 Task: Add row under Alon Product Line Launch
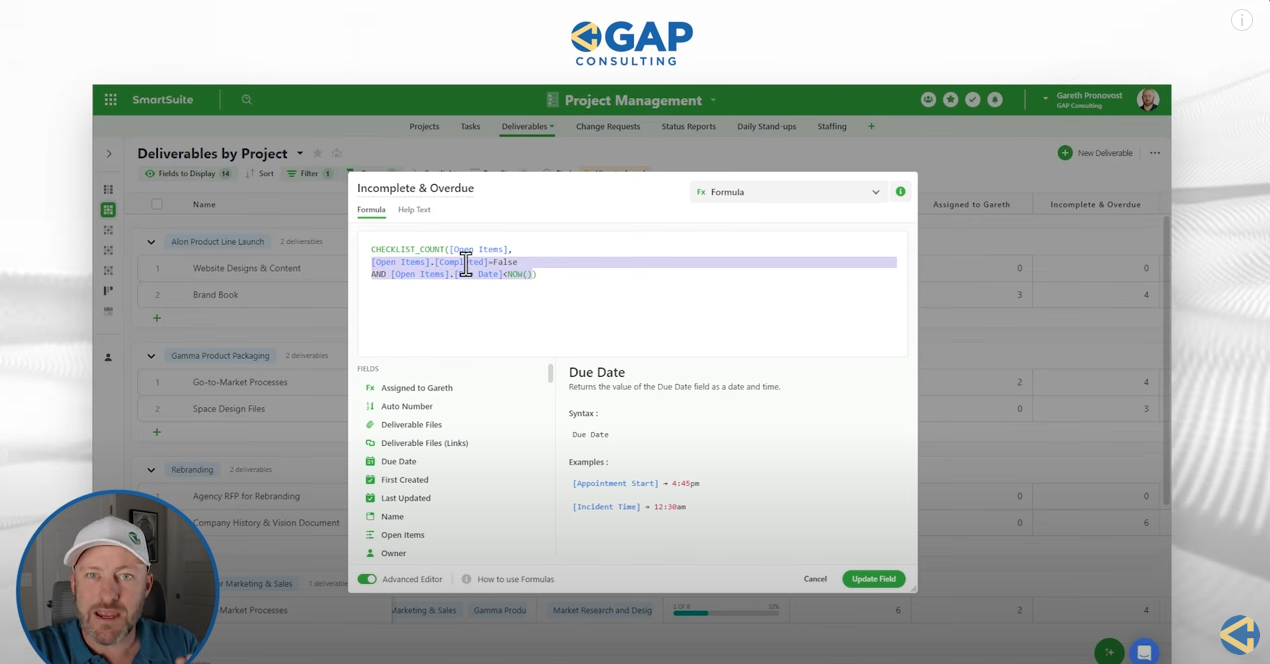point(157,318)
